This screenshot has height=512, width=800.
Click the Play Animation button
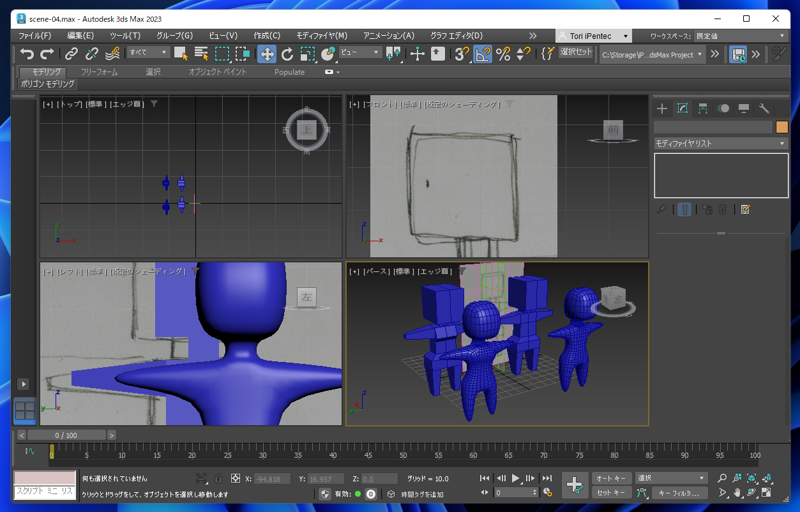pyautogui.click(x=515, y=478)
